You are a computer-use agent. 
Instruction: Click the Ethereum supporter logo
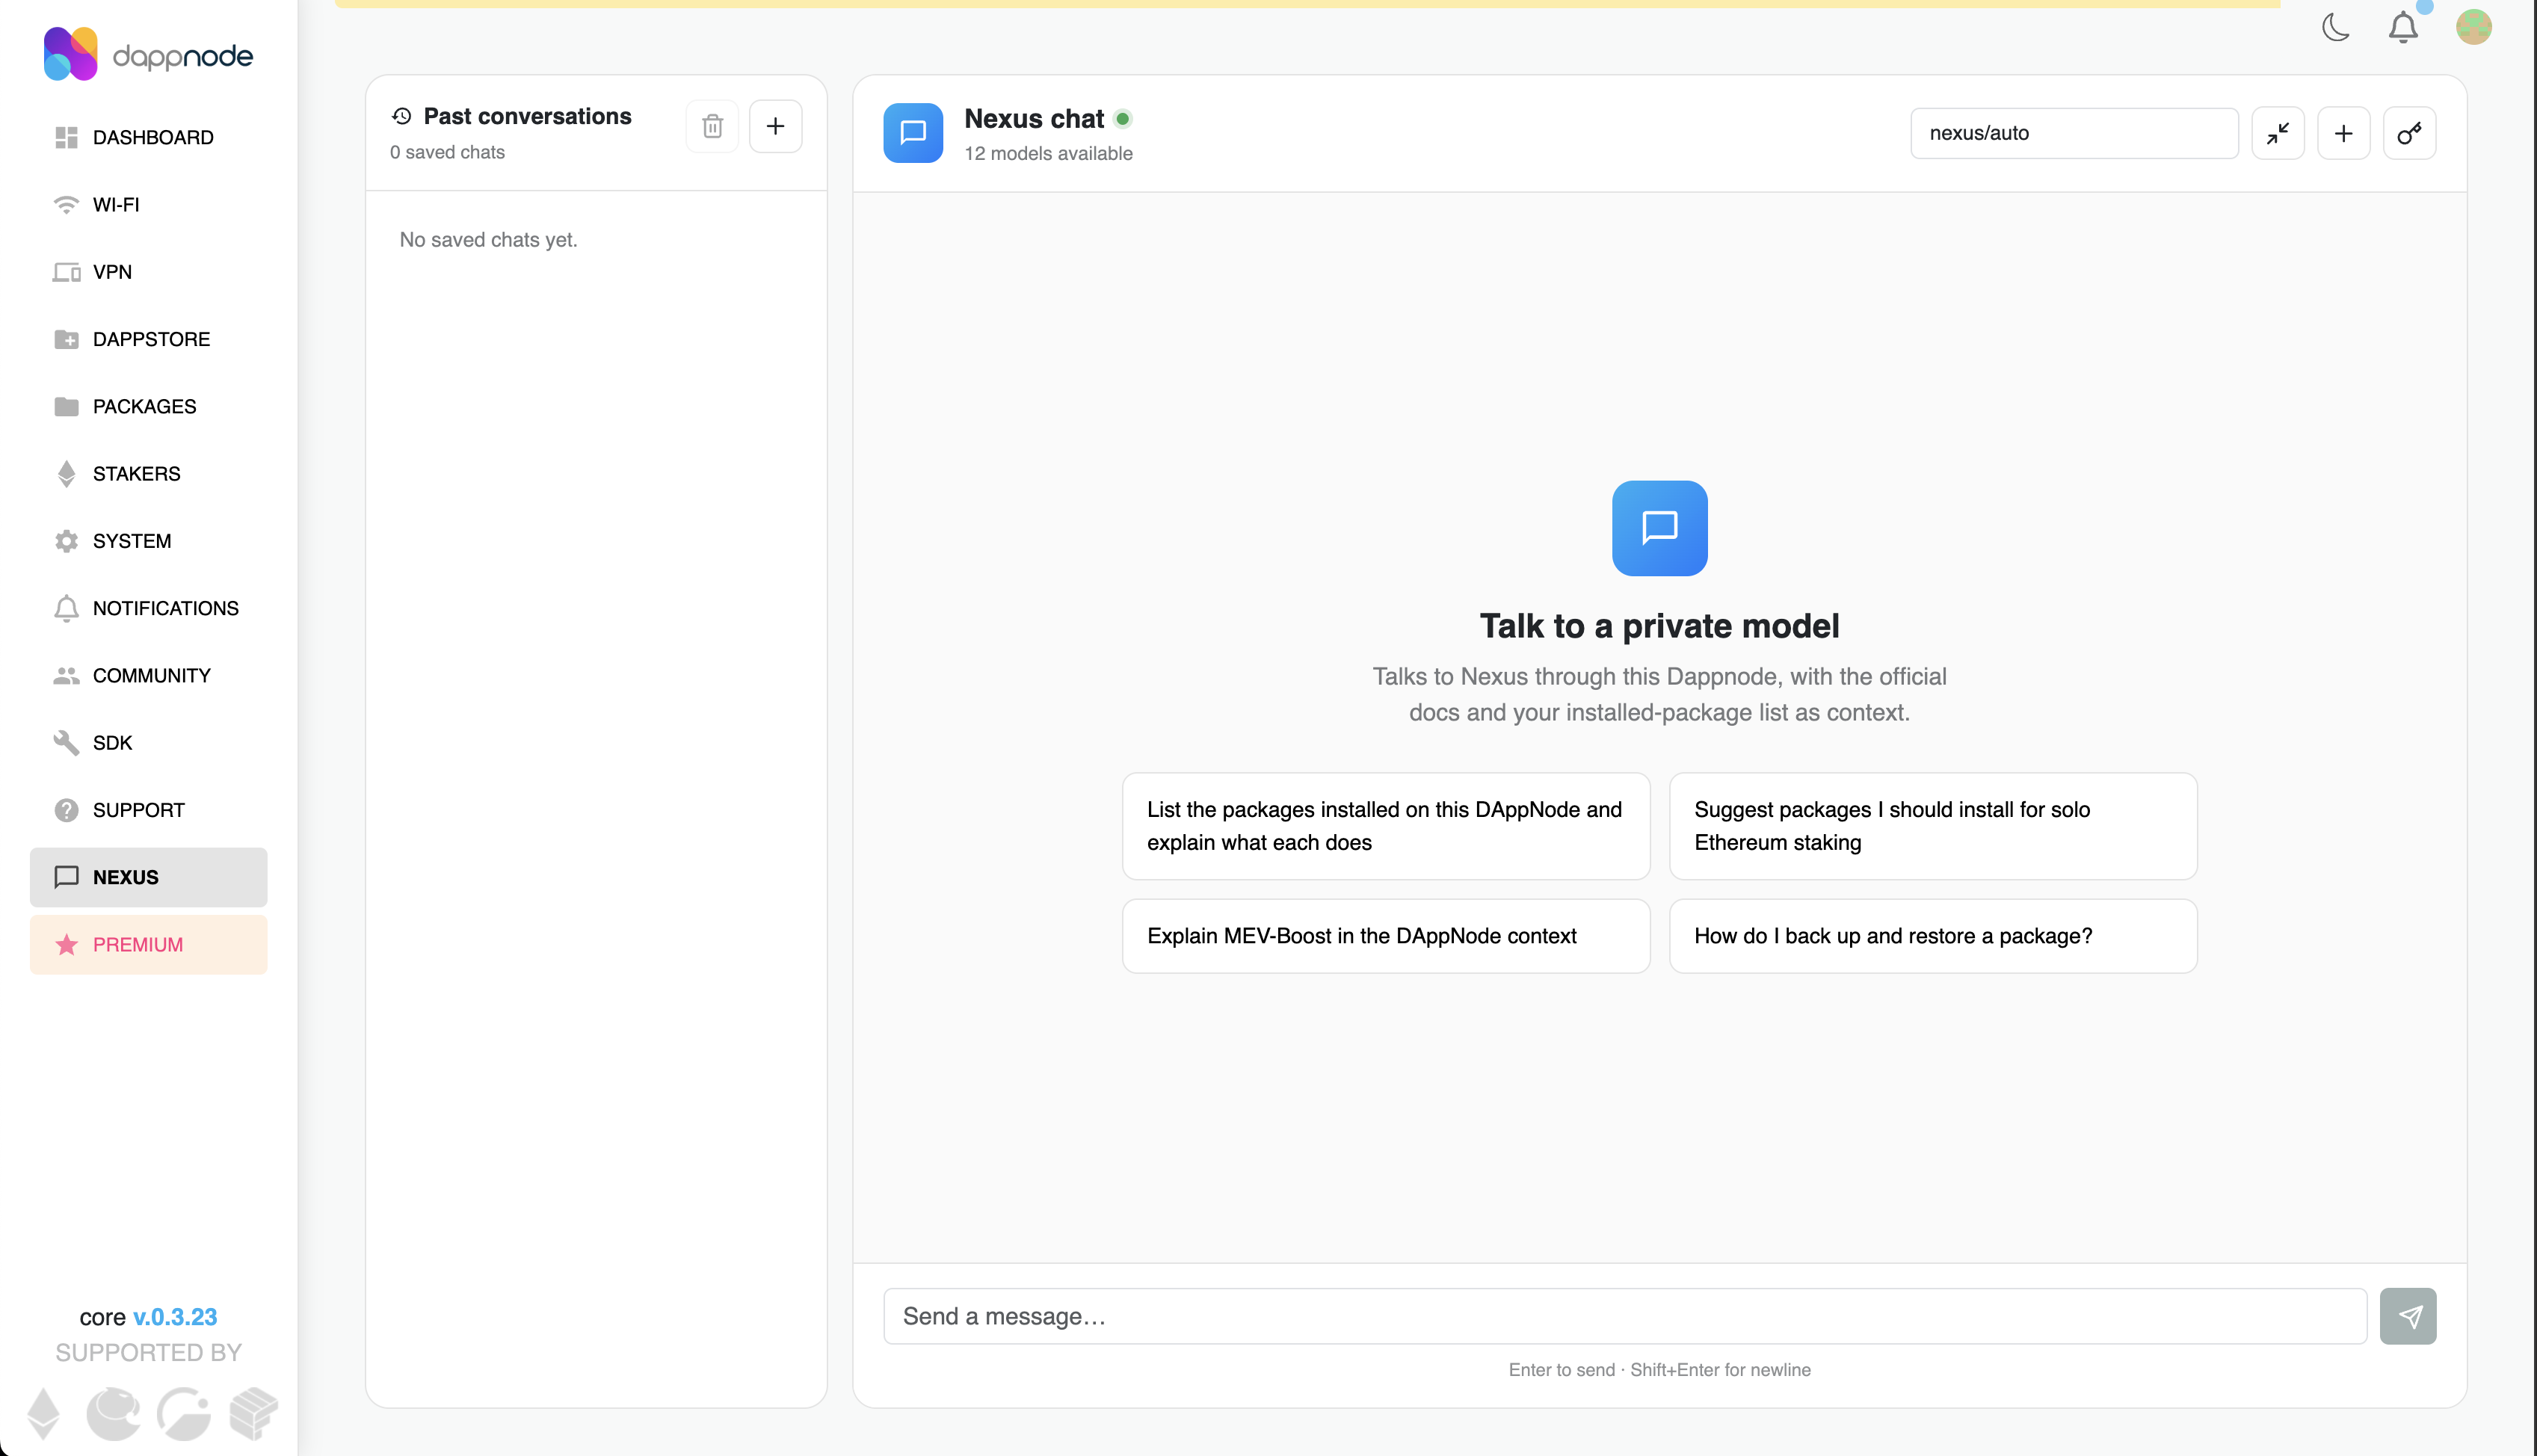pos(43,1413)
